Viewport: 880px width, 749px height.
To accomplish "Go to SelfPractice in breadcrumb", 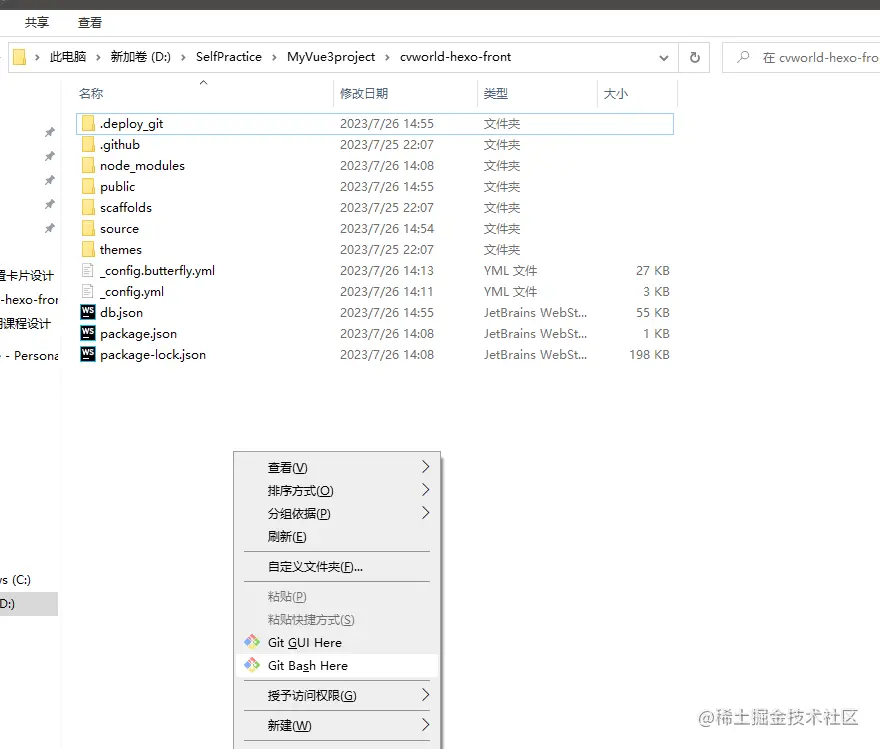I will tap(228, 57).
